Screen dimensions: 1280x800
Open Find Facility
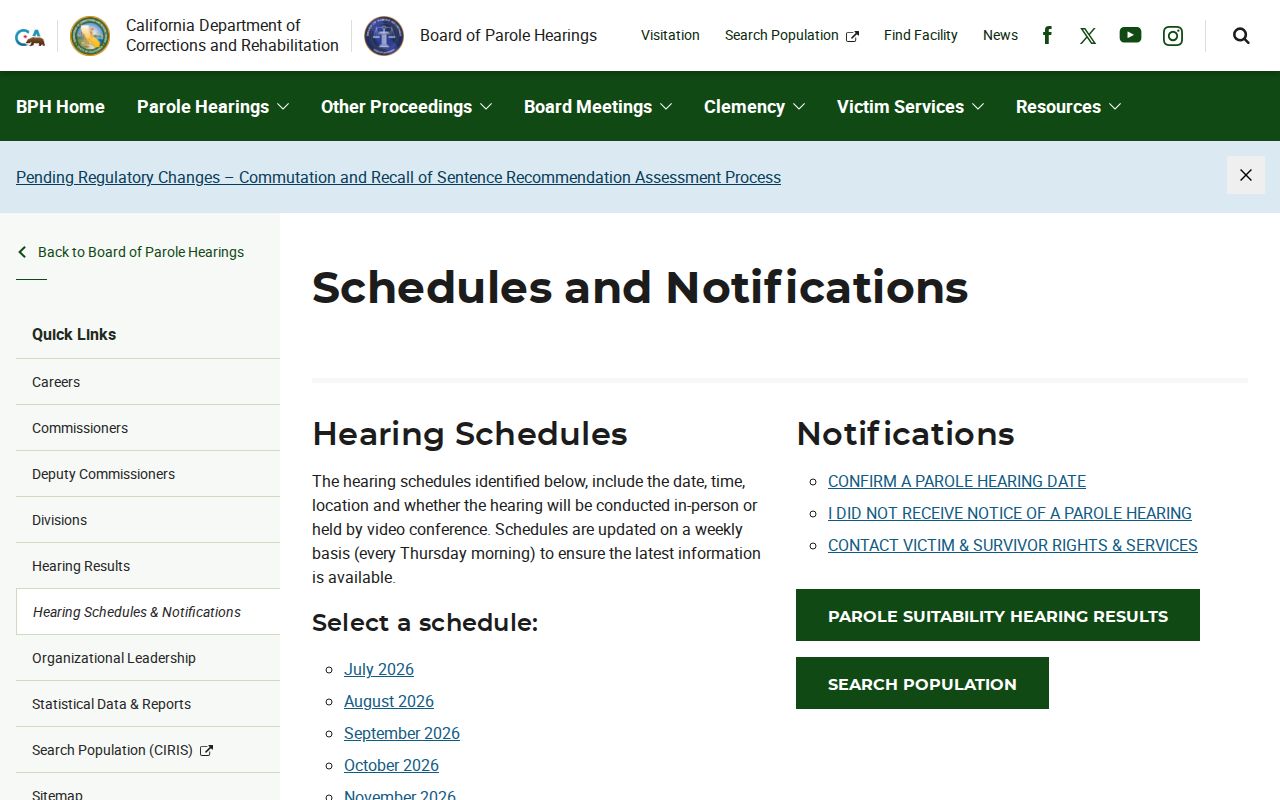point(920,35)
